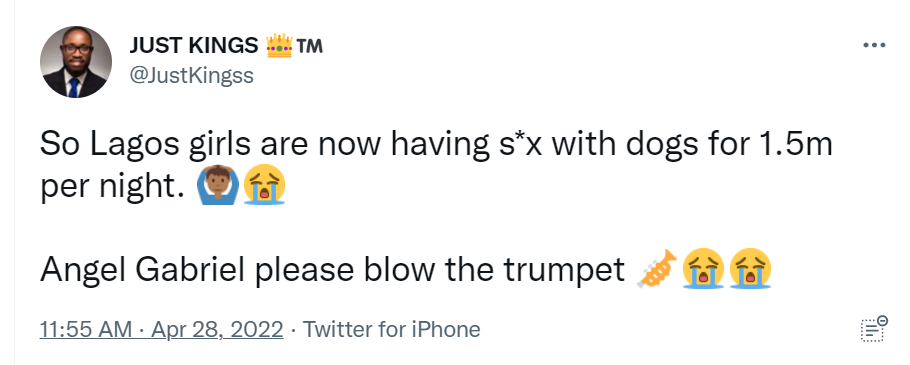
Task: Click the TM symbol after the crown
Action: tap(309, 46)
